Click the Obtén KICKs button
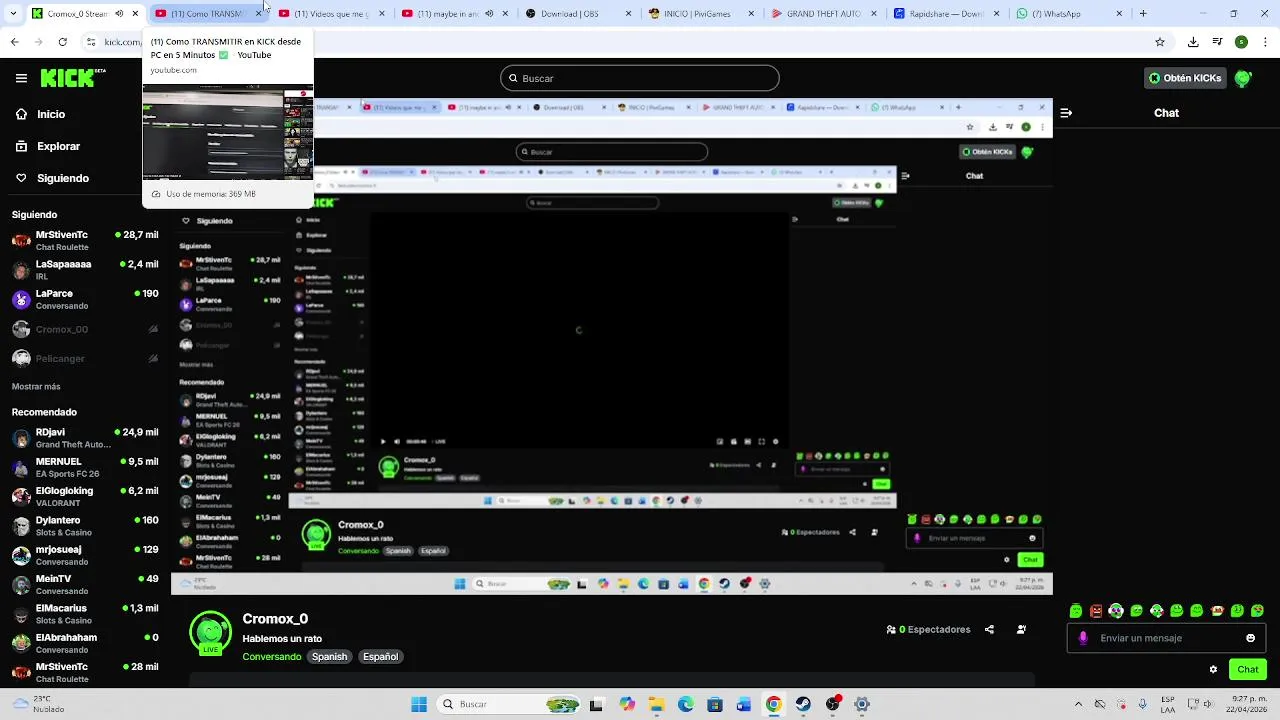 (x=1184, y=78)
